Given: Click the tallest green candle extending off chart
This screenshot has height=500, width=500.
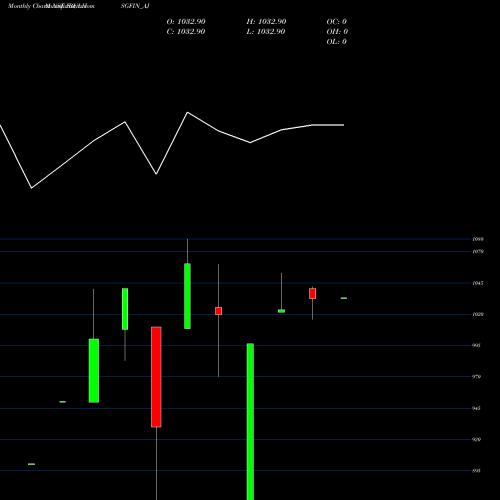Looking at the screenshot, I should (x=250, y=421).
